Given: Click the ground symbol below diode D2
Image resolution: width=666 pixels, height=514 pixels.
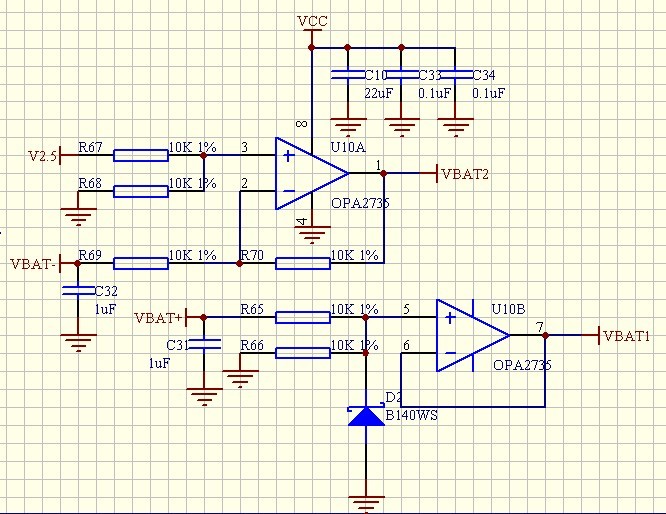Looking at the screenshot, I should pyautogui.click(x=366, y=504).
